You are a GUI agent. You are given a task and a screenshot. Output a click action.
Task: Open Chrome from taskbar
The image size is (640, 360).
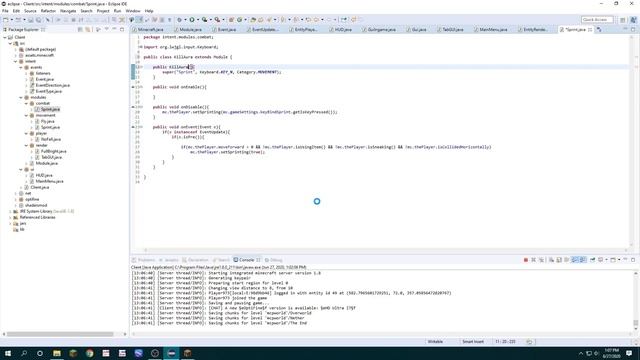[89, 353]
